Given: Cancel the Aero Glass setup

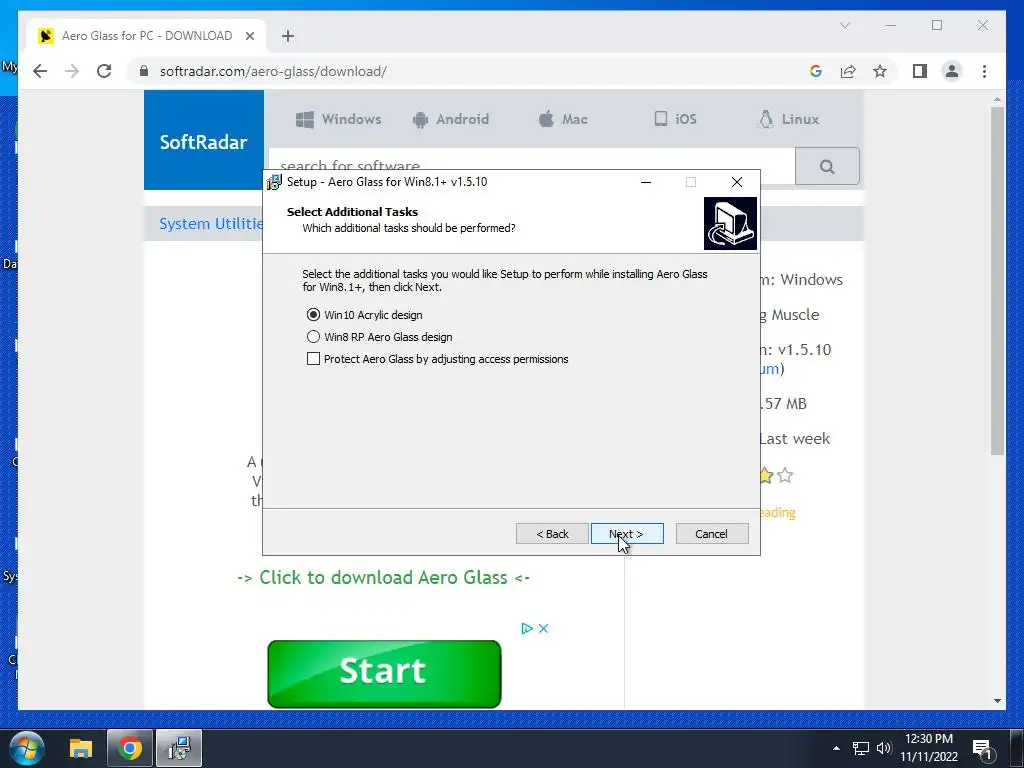Looking at the screenshot, I should (x=712, y=534).
